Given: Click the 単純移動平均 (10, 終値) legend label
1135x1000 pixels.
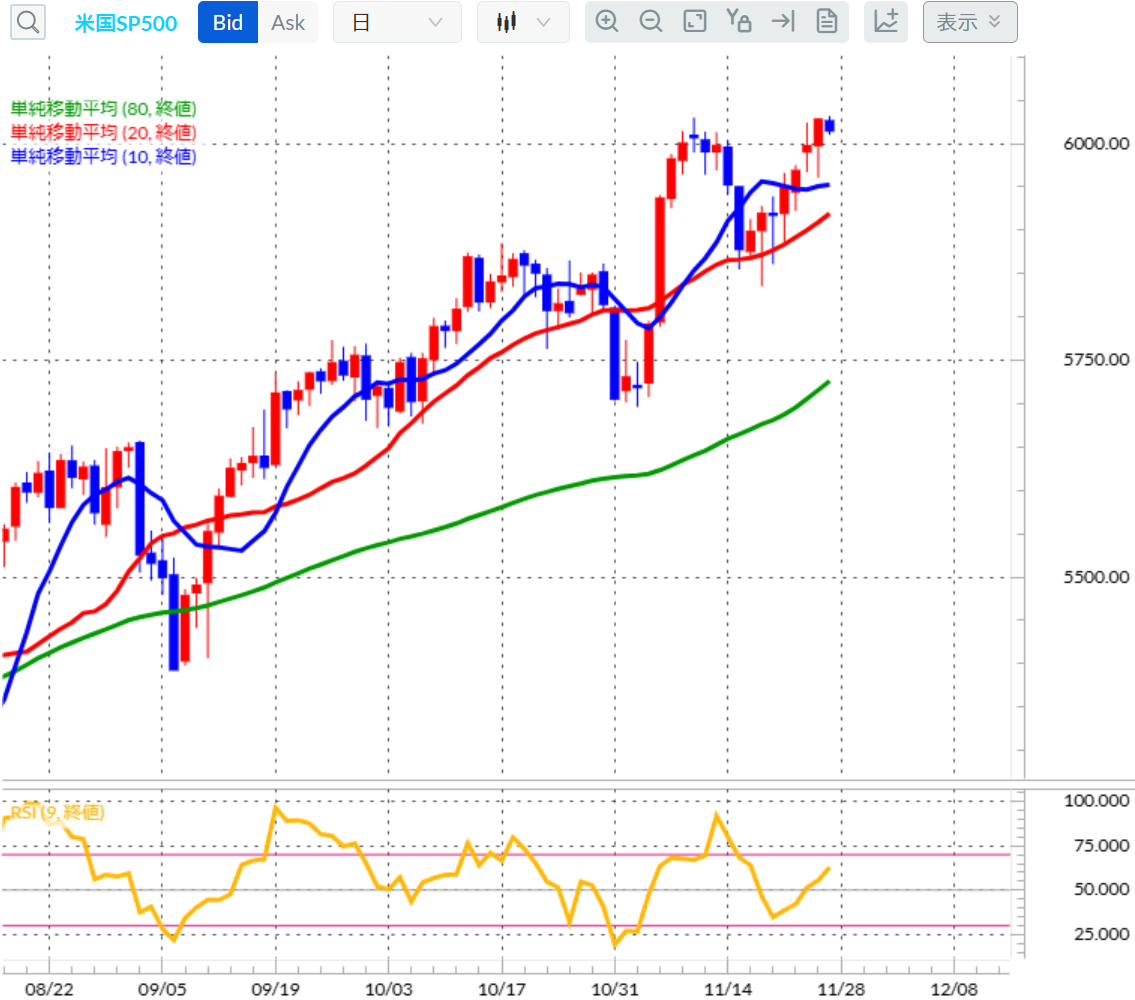Looking at the screenshot, I should 104,156.
